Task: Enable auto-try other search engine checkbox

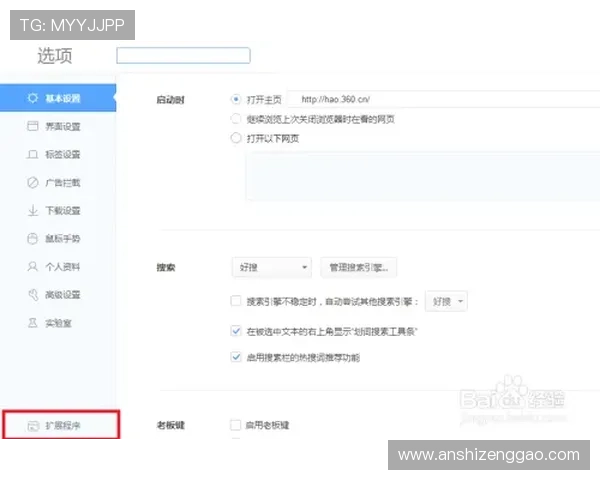Action: click(236, 301)
